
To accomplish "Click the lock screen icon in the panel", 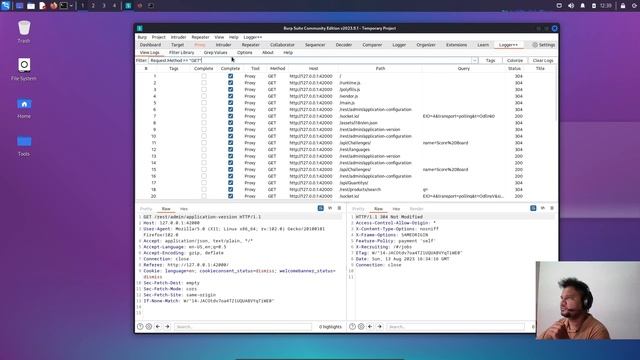I will pos(623,6).
